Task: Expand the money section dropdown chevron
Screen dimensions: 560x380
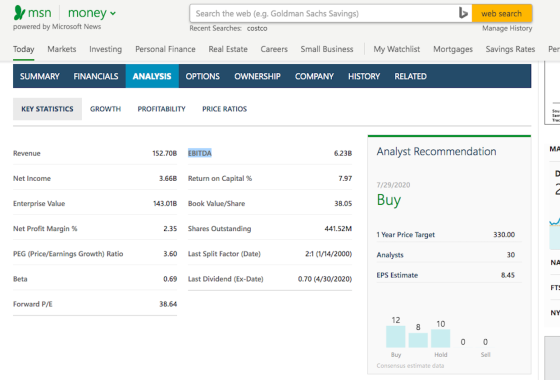Action: 113,14
